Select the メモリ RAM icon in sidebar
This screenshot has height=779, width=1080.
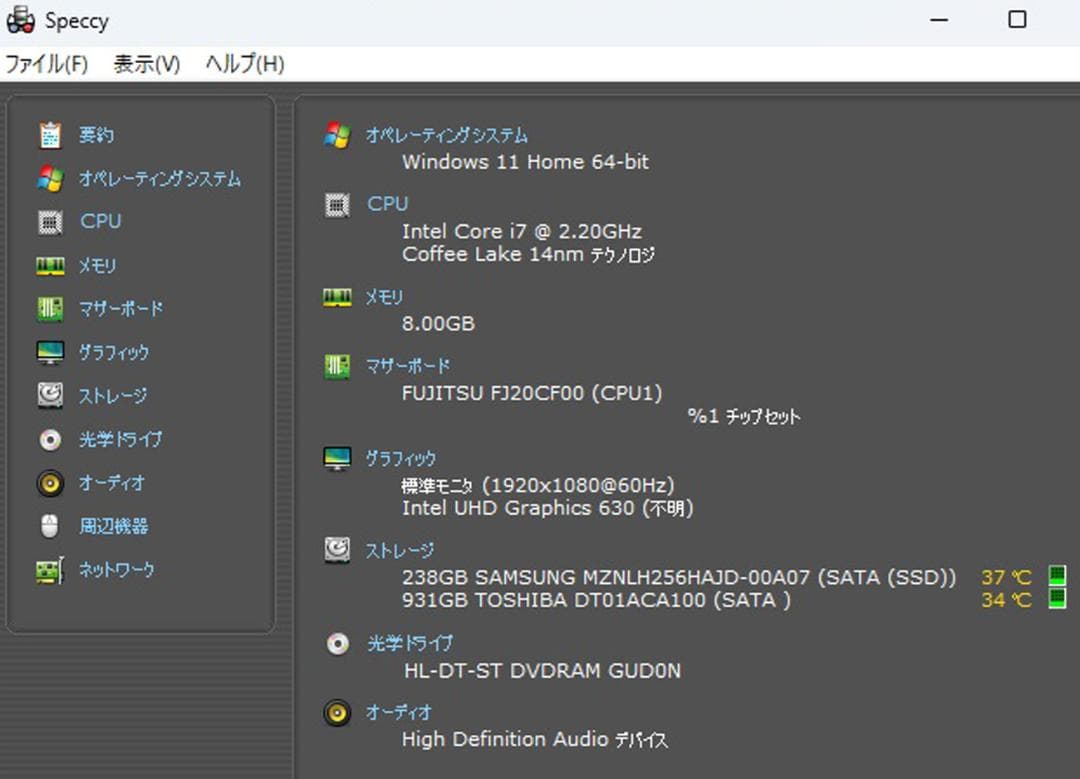(48, 265)
